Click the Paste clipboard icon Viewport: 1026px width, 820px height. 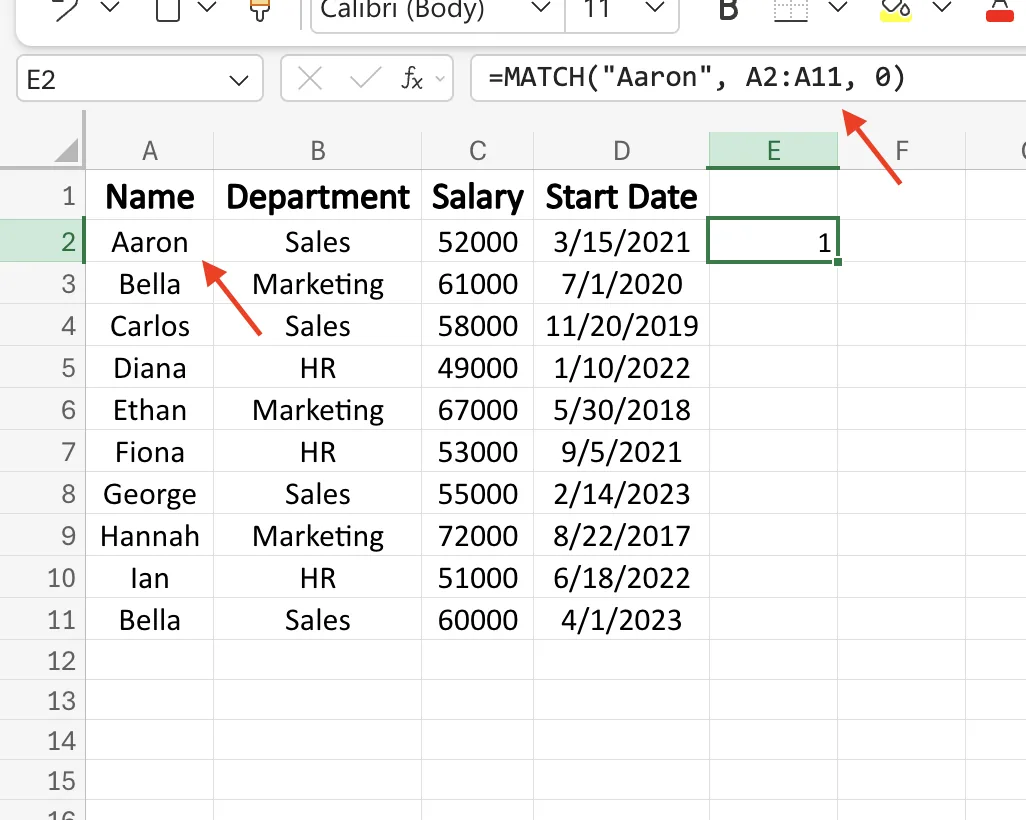click(x=168, y=9)
